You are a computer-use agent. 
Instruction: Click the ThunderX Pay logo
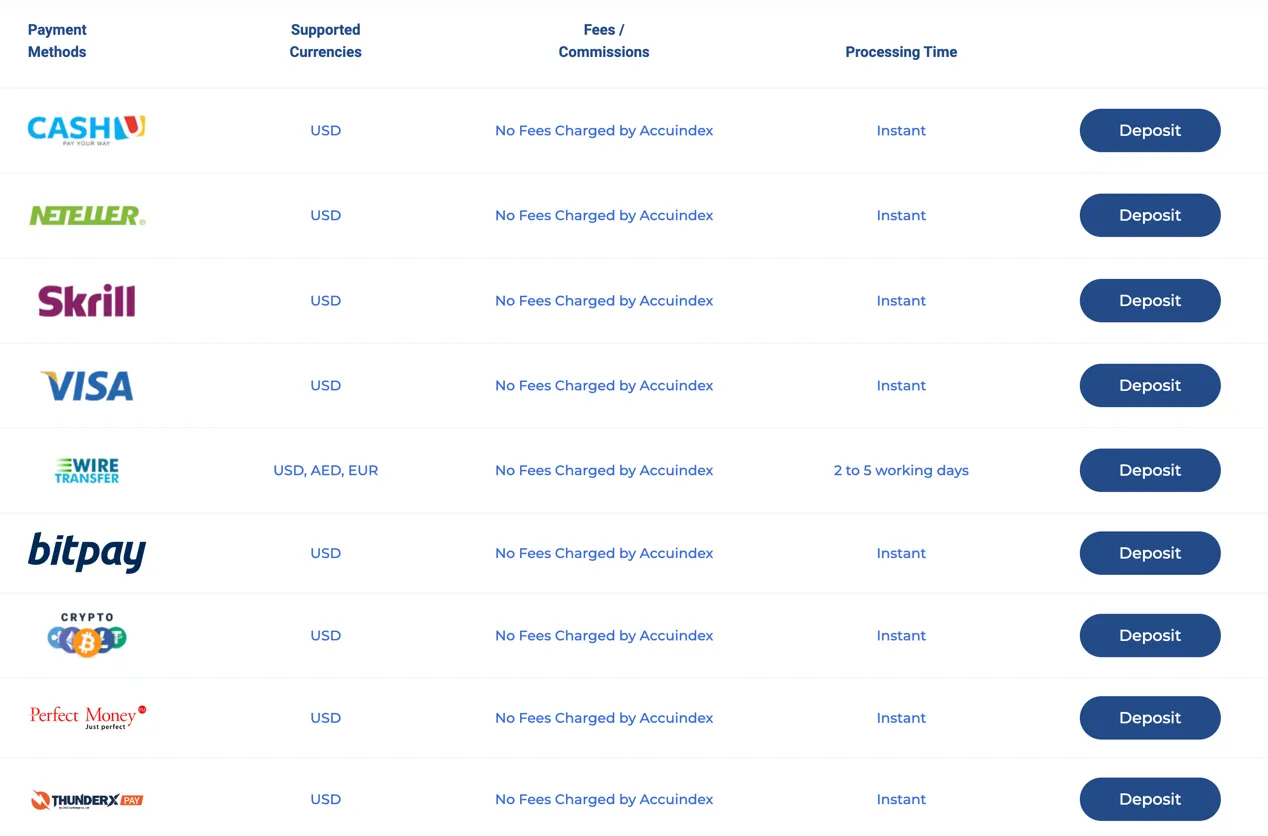coord(87,800)
